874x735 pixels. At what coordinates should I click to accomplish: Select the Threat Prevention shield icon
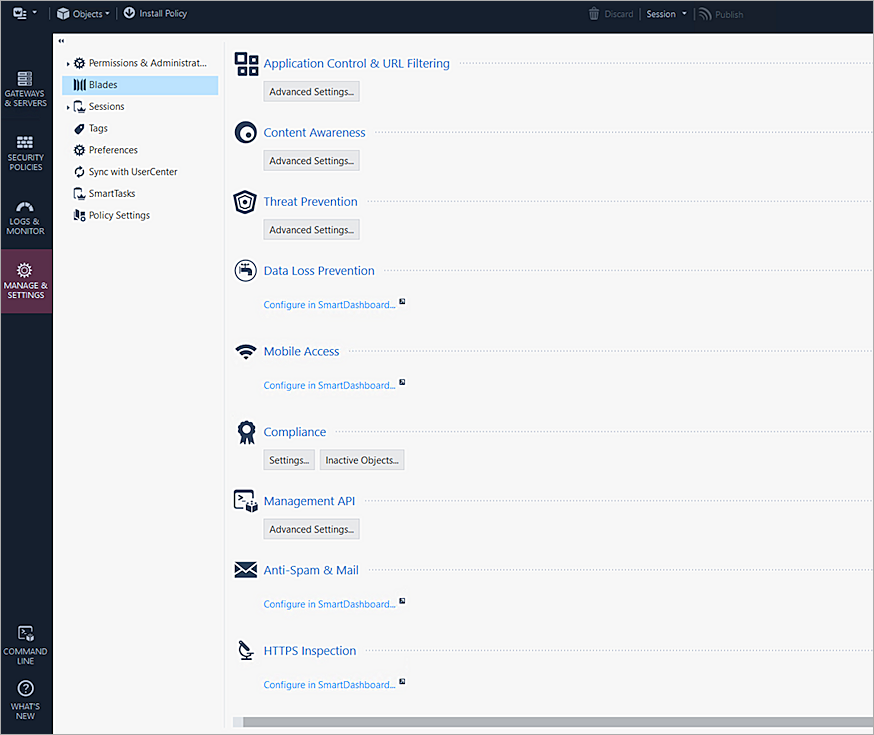245,201
